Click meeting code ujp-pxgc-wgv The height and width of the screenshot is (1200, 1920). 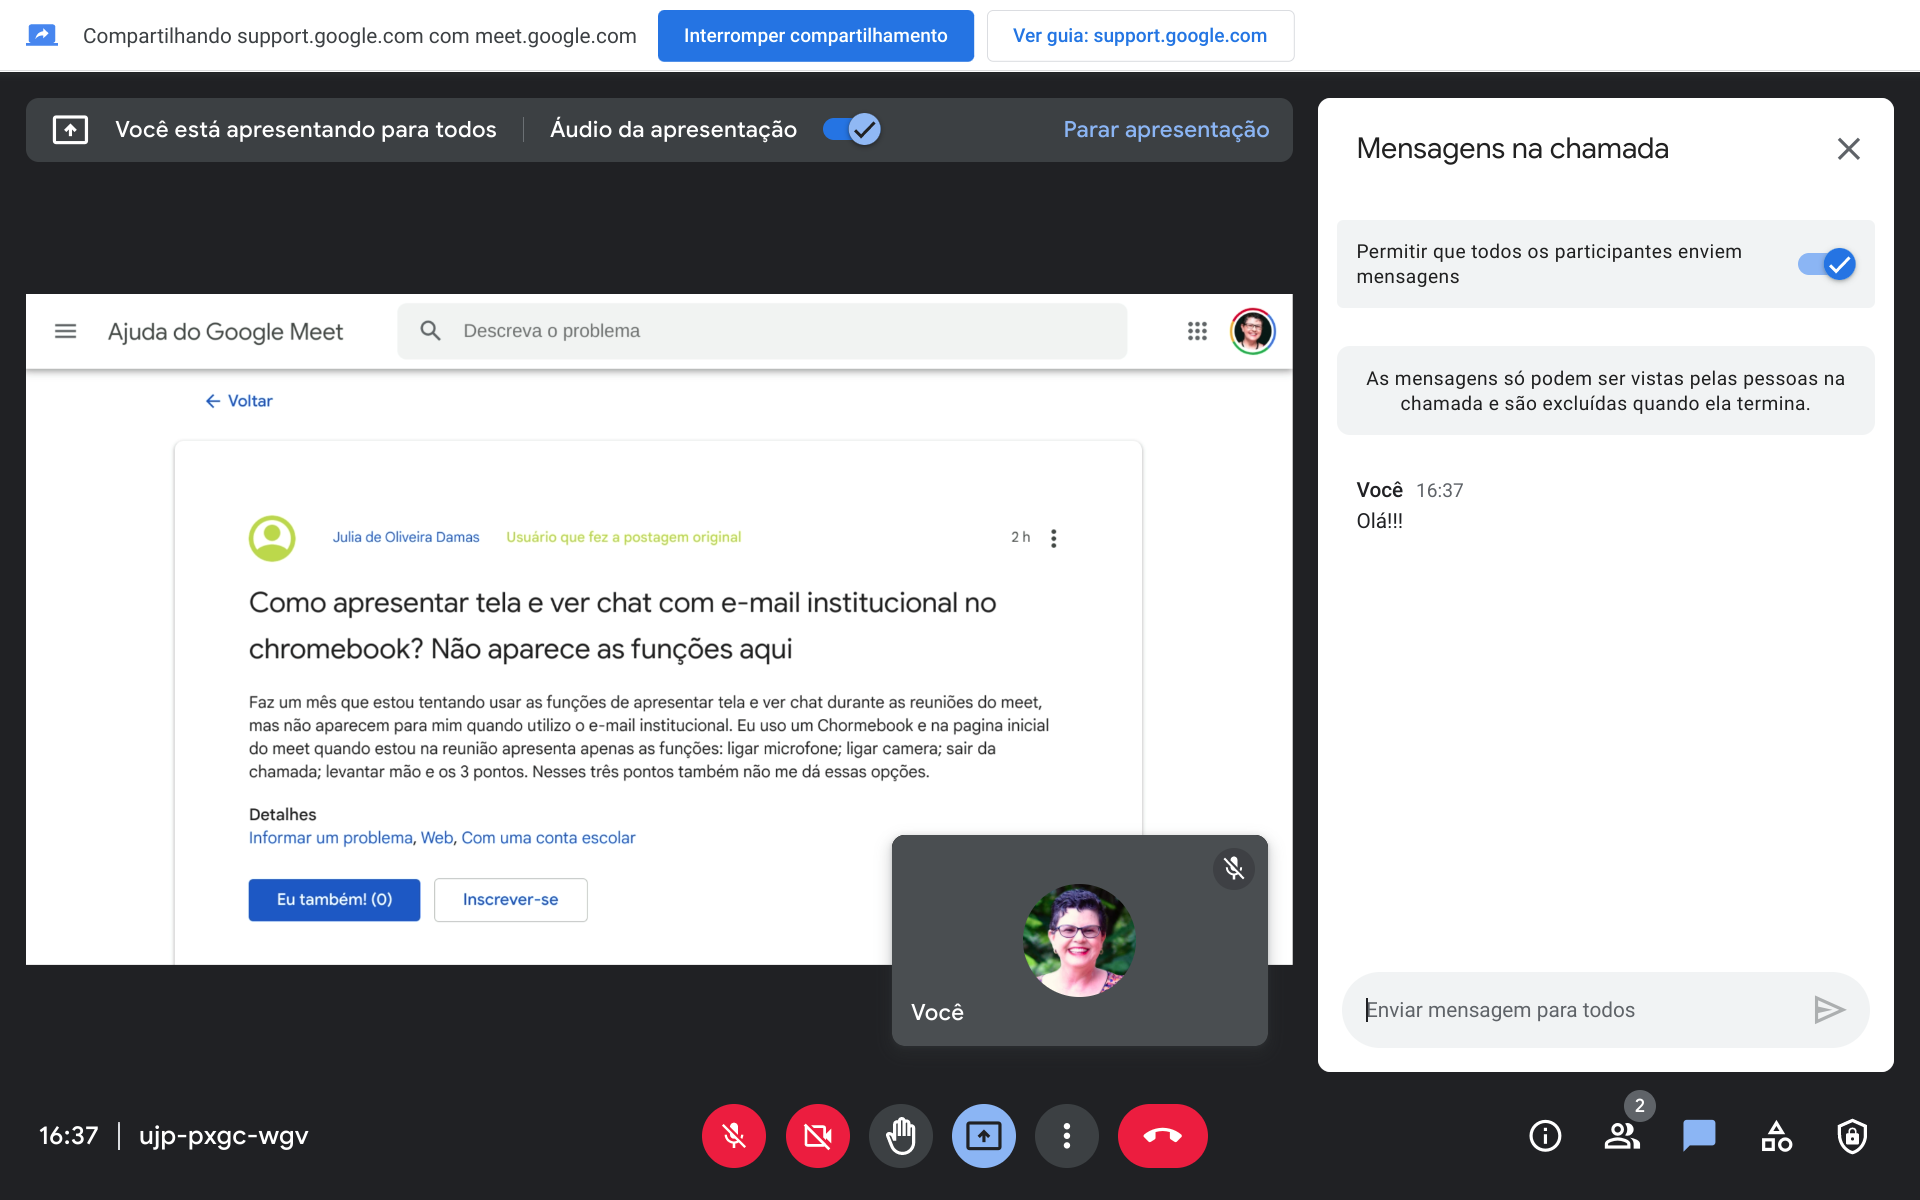pyautogui.click(x=224, y=1136)
